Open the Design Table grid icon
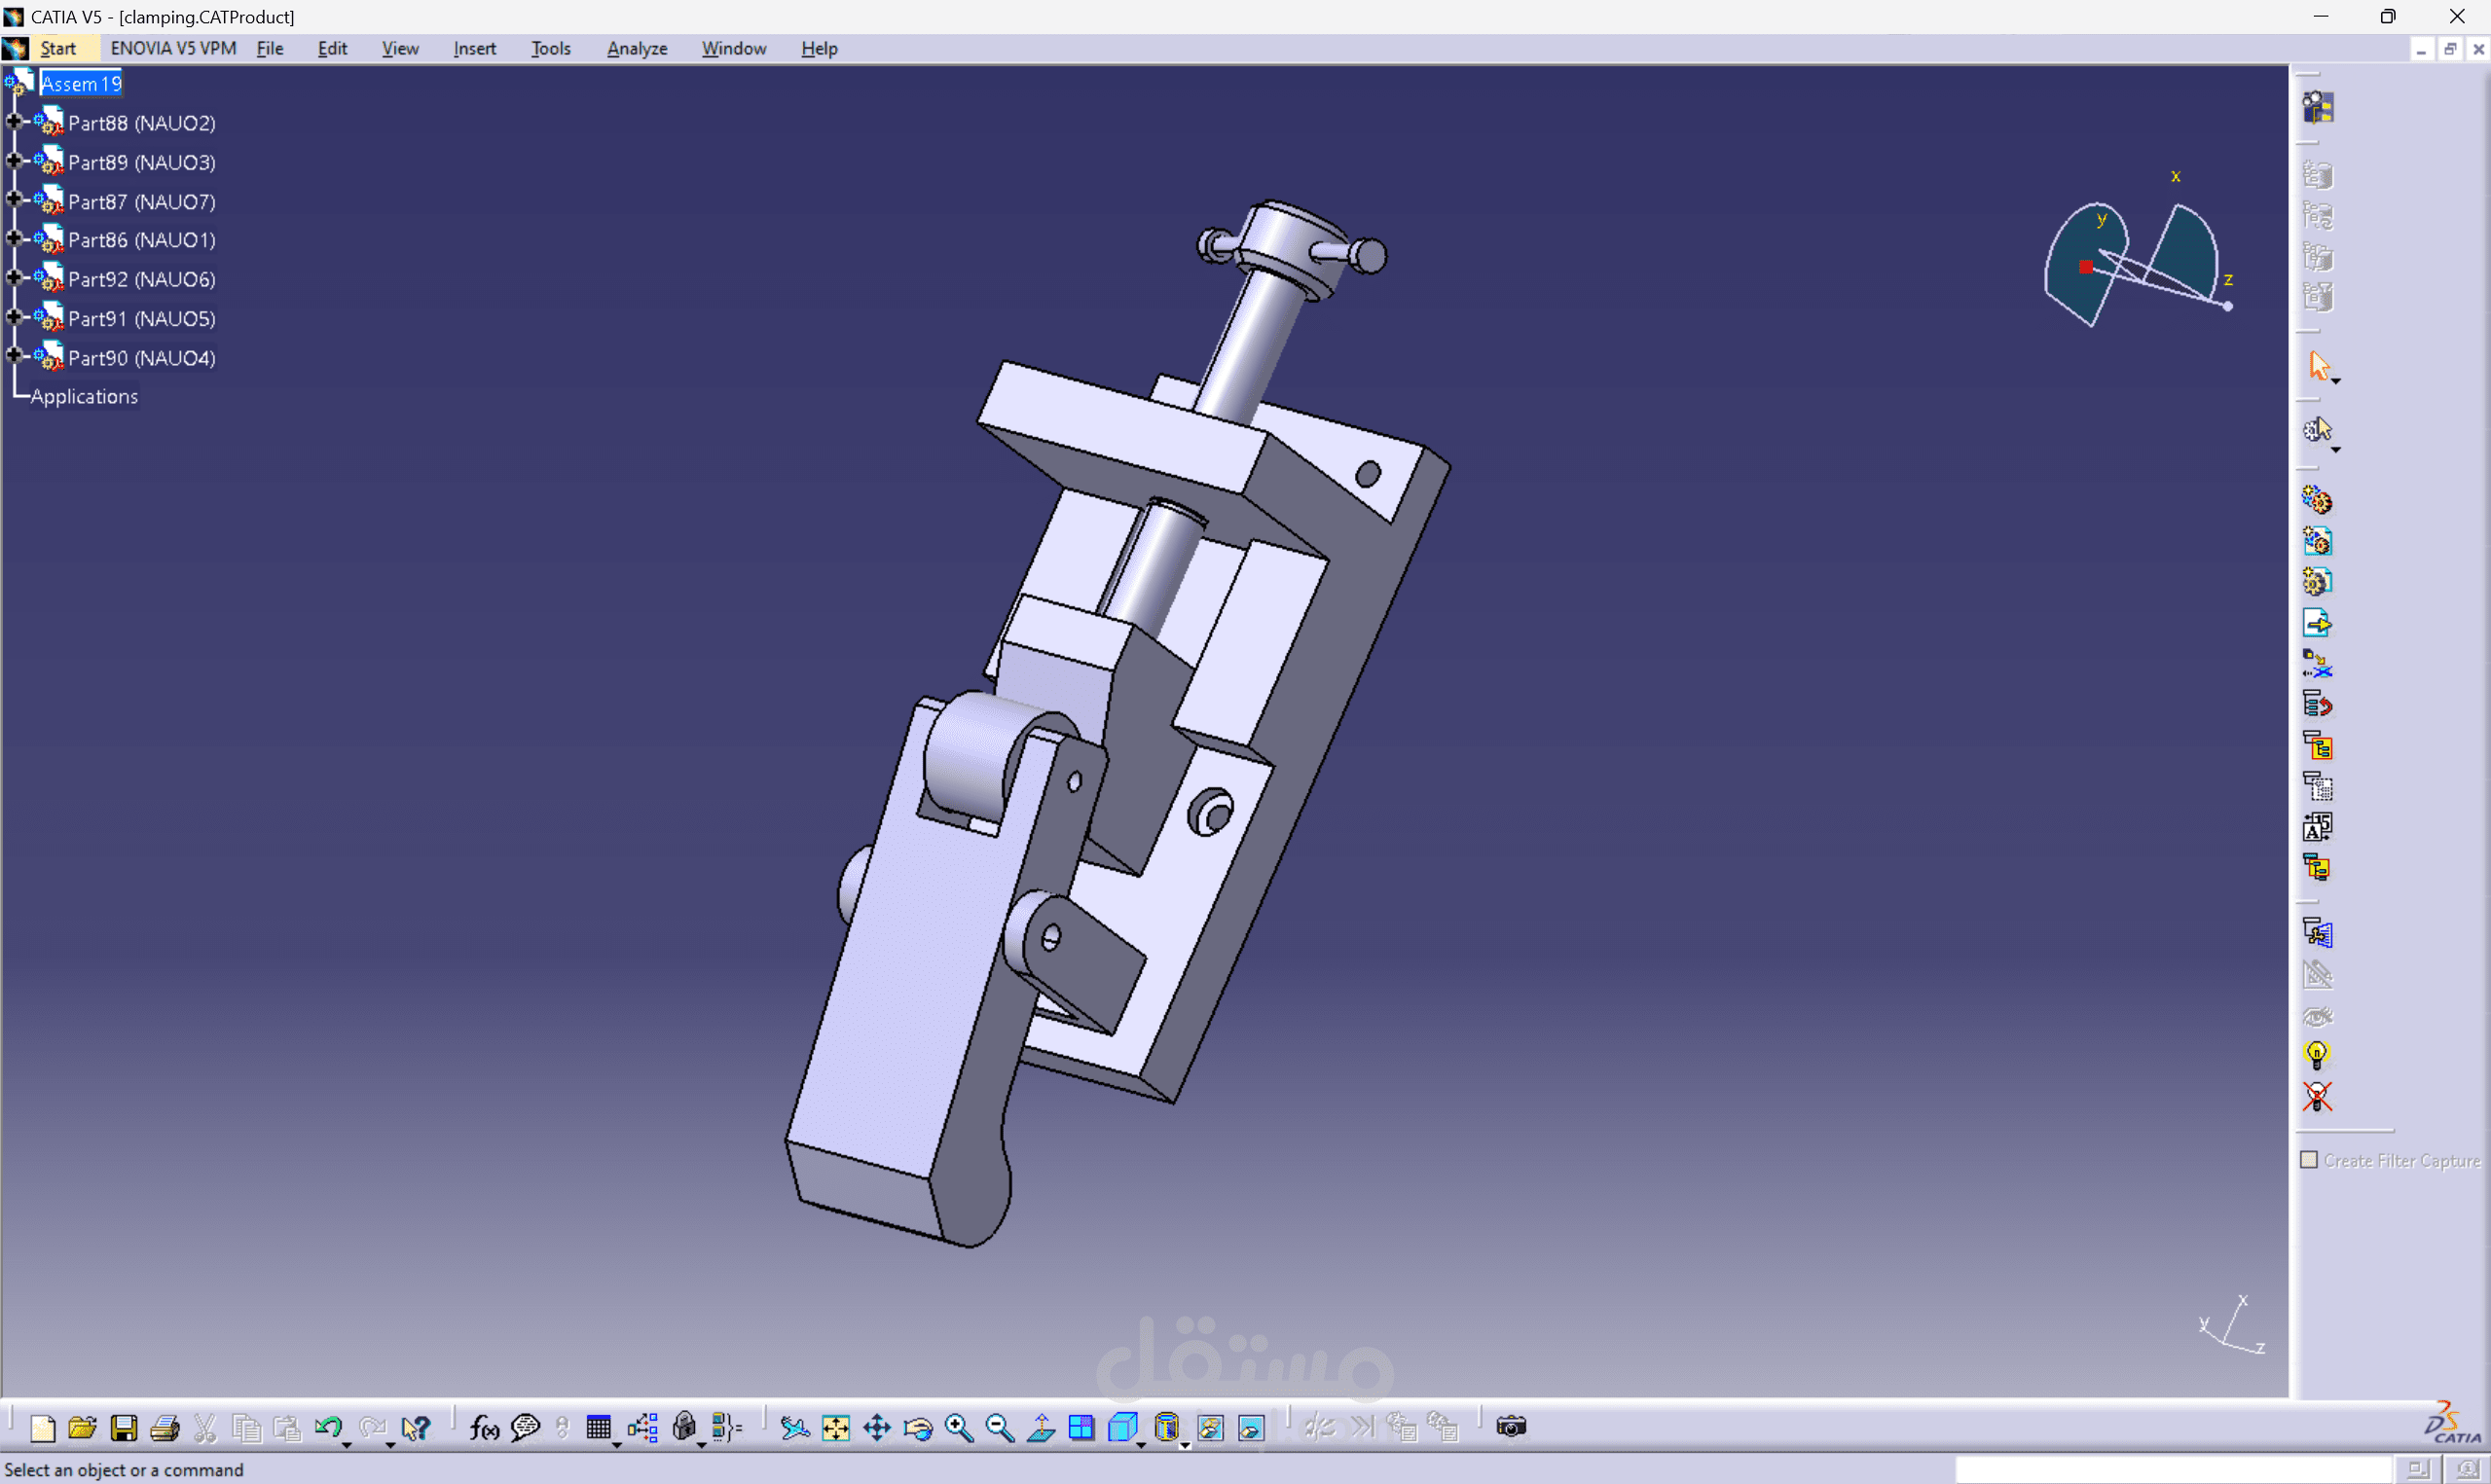2491x1484 pixels. (598, 1428)
